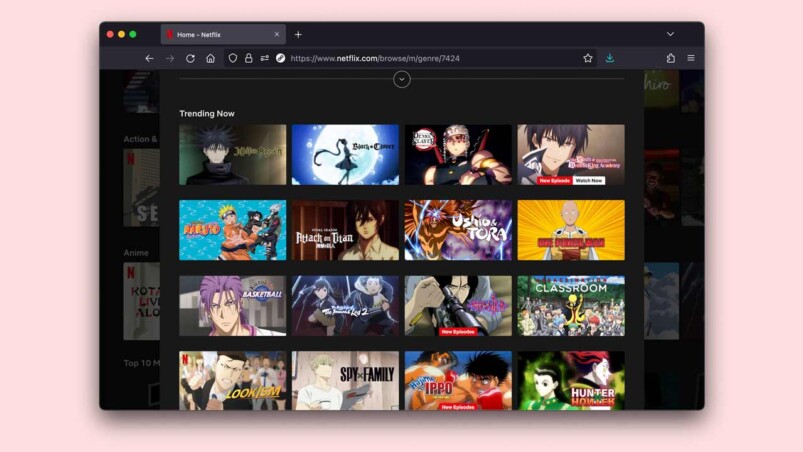803x452 pixels.
Task: Click the Trending Now heading
Action: tap(207, 114)
